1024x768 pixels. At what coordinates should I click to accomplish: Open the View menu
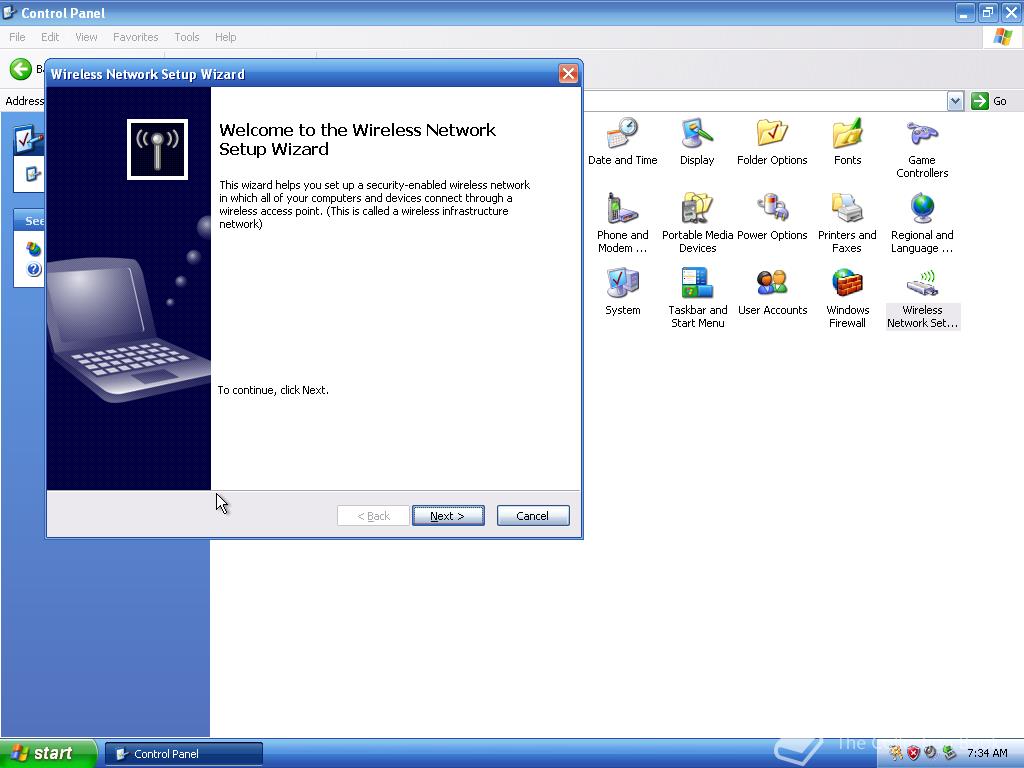pos(86,37)
